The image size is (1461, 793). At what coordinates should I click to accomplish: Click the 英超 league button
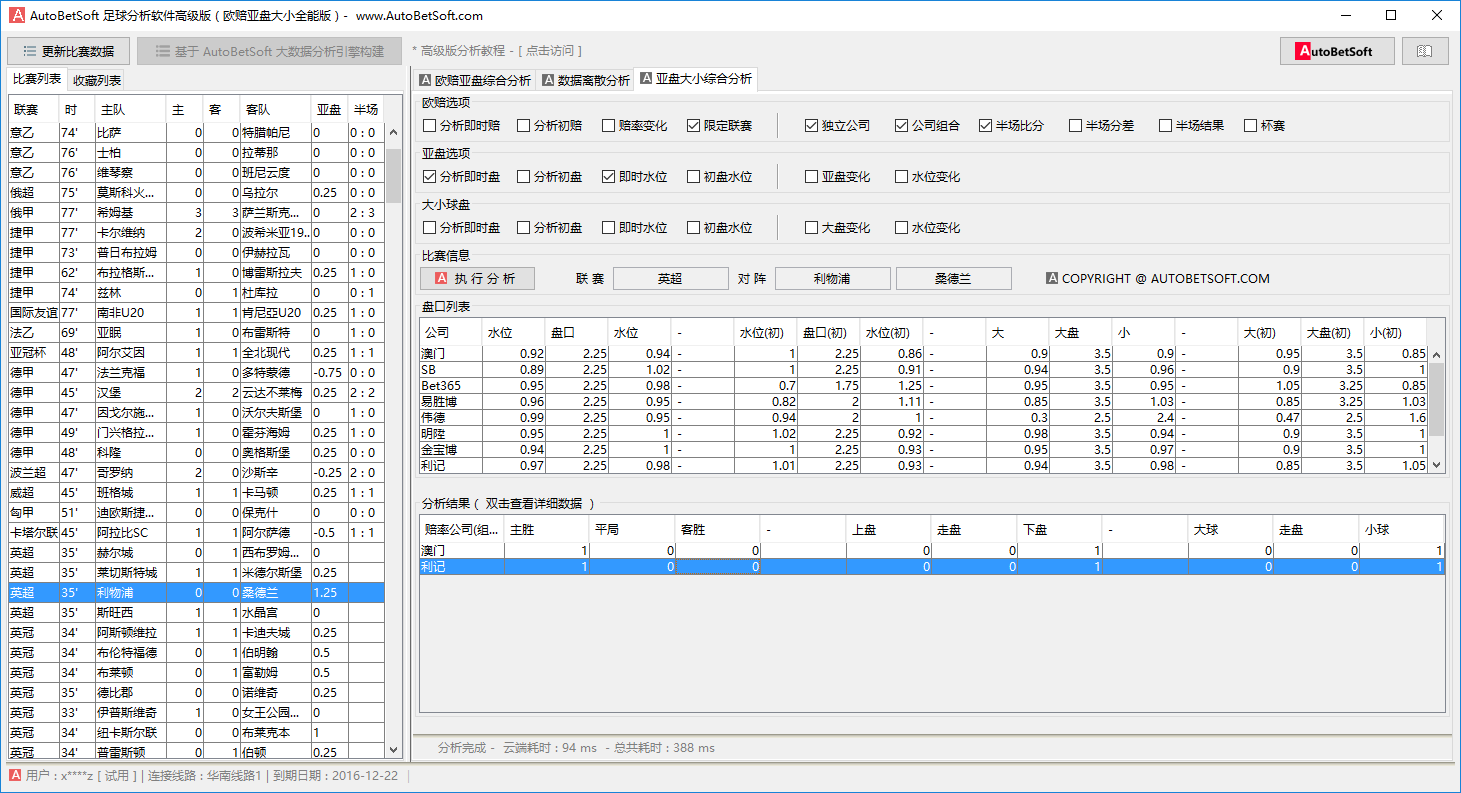pyautogui.click(x=670, y=278)
